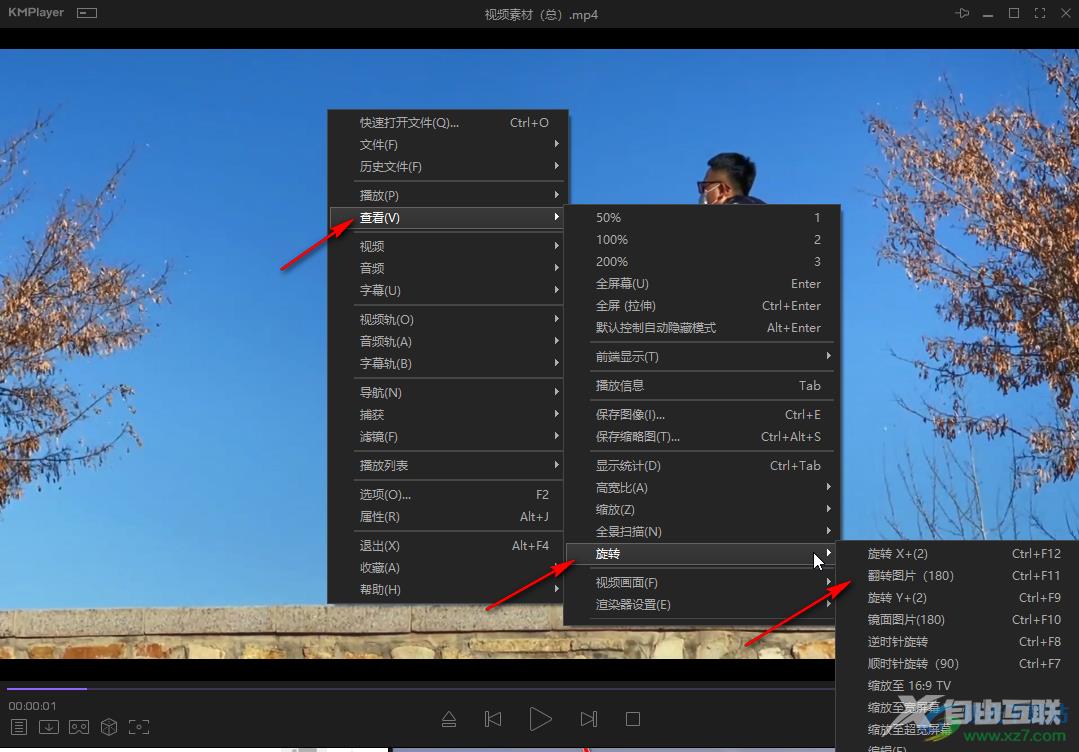The height and width of the screenshot is (752, 1079).
Task: Start playback with the Play button
Action: 541,719
